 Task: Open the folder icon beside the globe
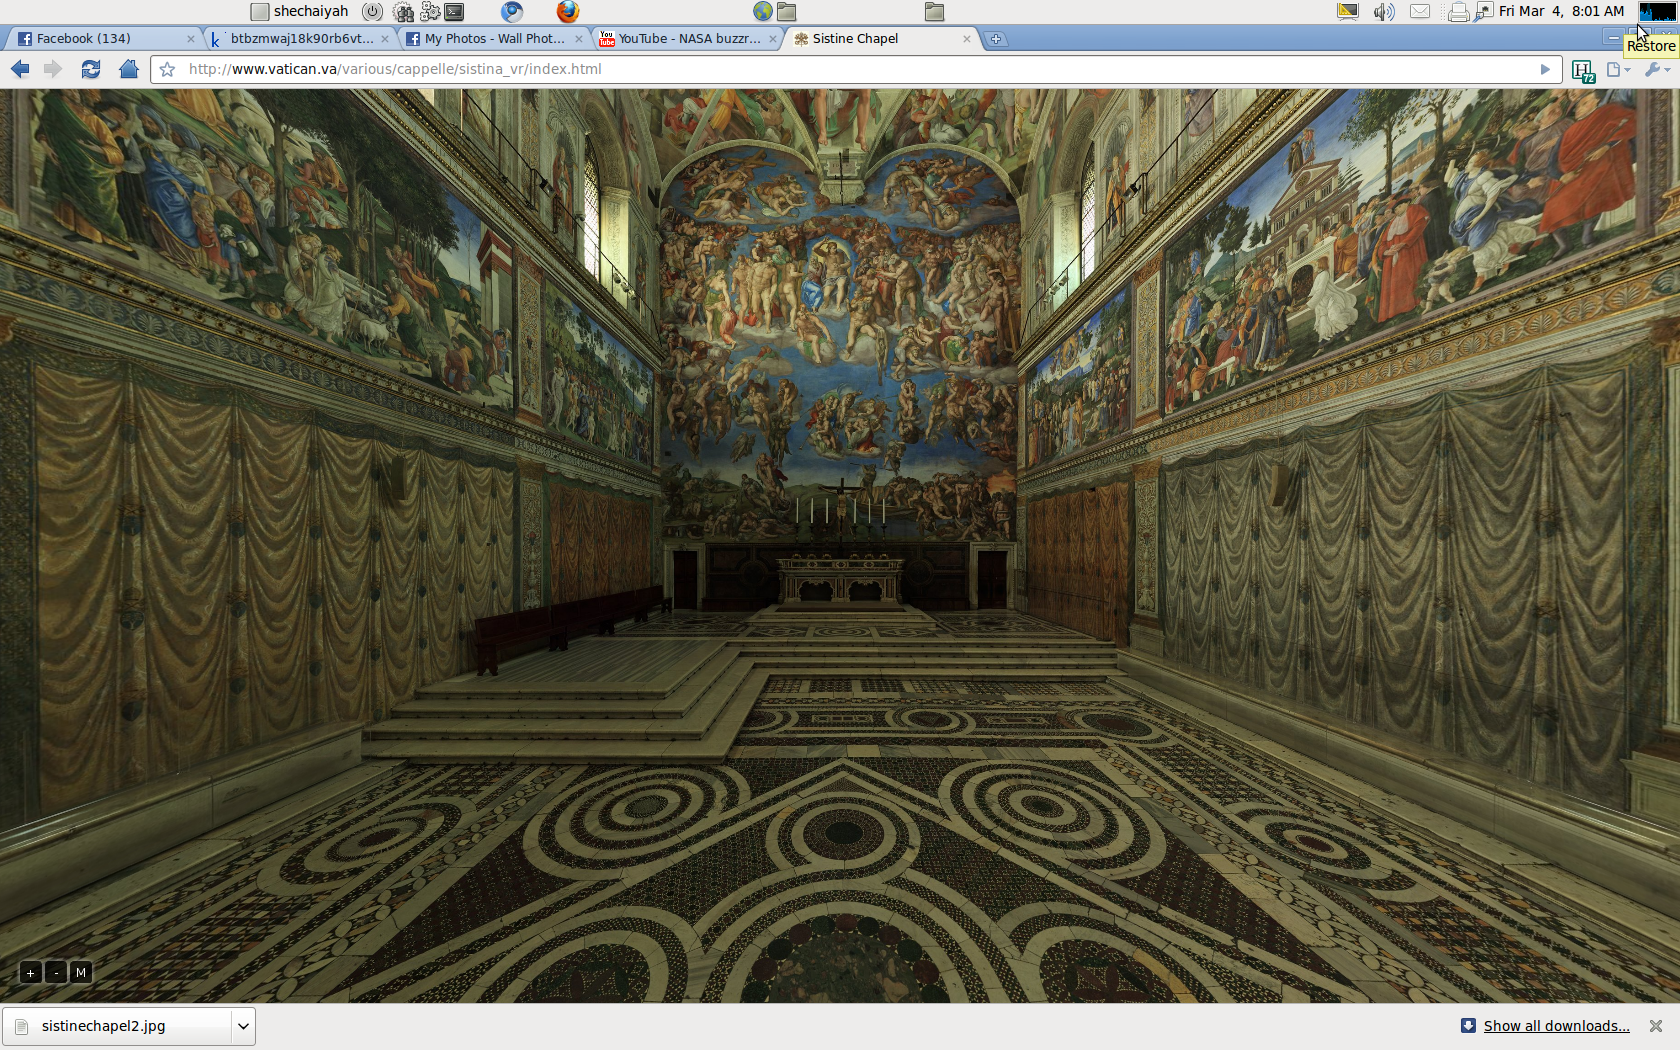coord(787,12)
